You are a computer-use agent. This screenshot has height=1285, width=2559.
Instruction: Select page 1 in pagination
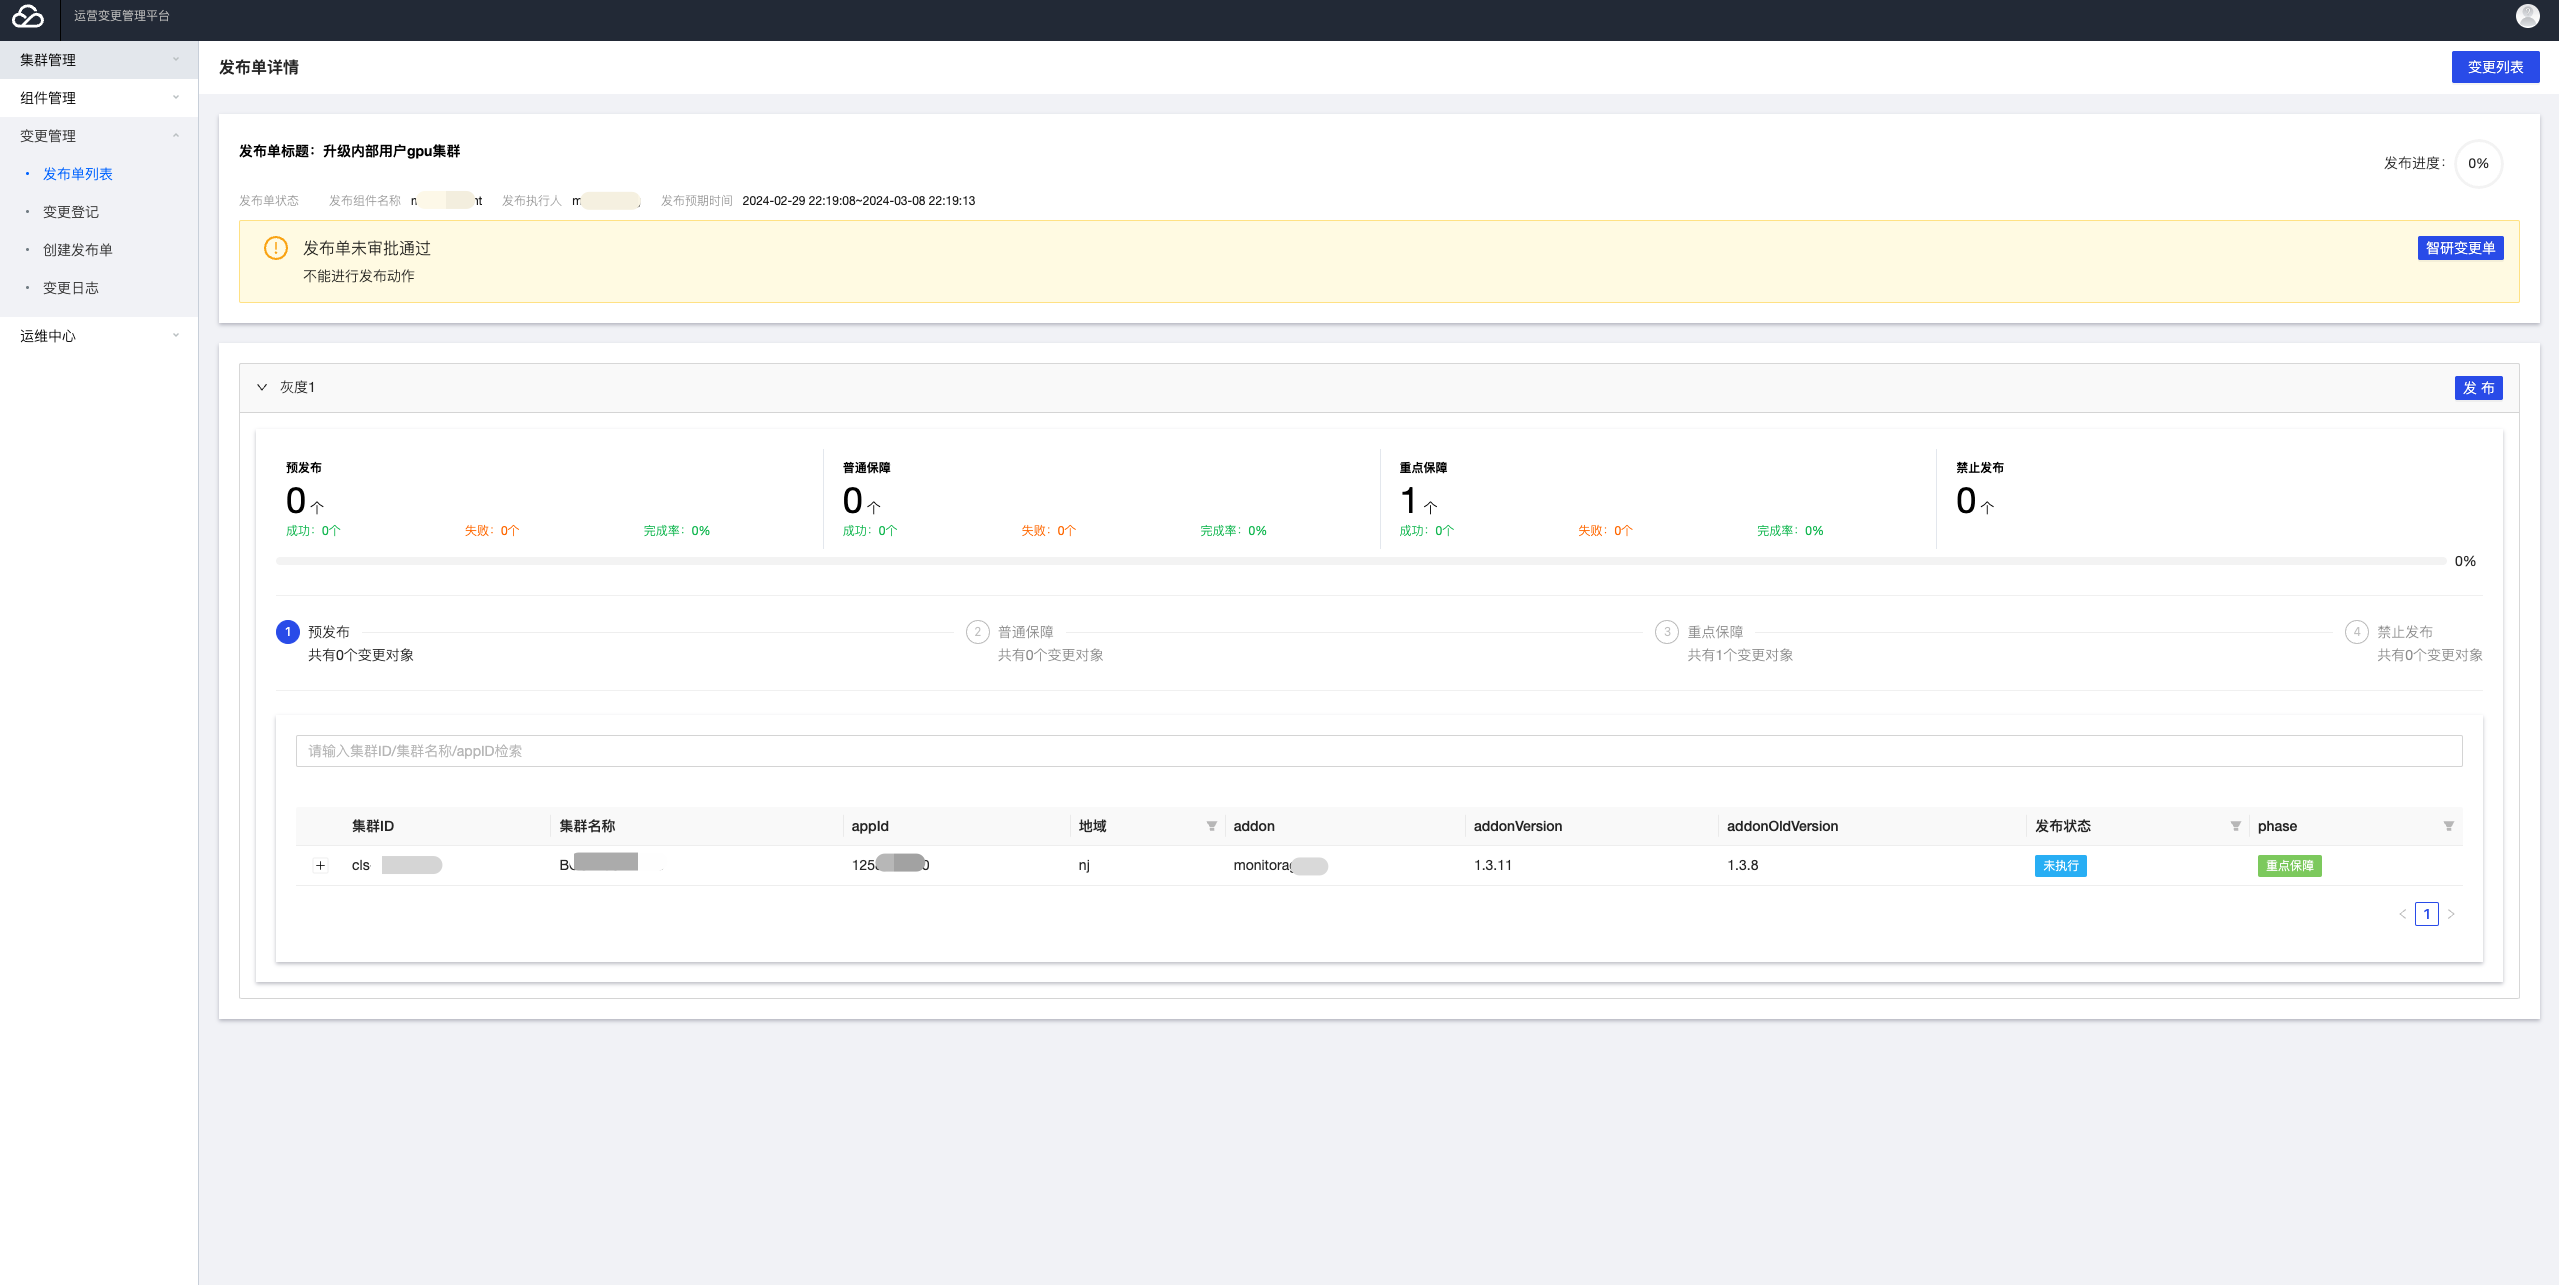(2426, 914)
